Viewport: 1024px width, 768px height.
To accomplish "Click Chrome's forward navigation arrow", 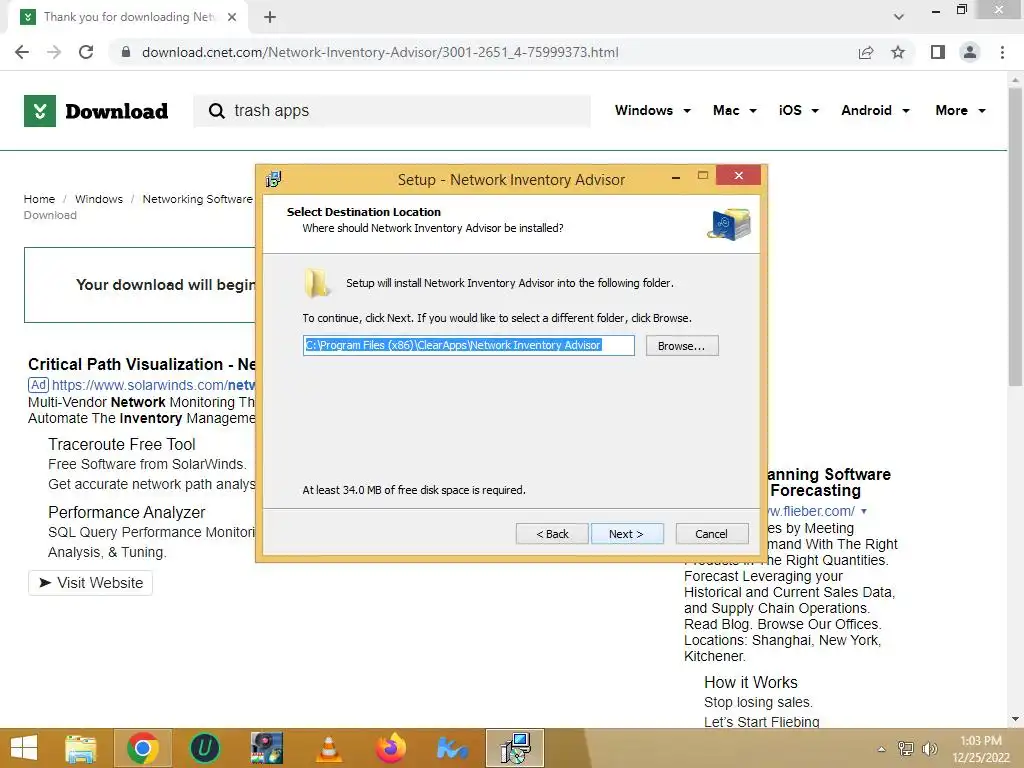I will coord(54,52).
